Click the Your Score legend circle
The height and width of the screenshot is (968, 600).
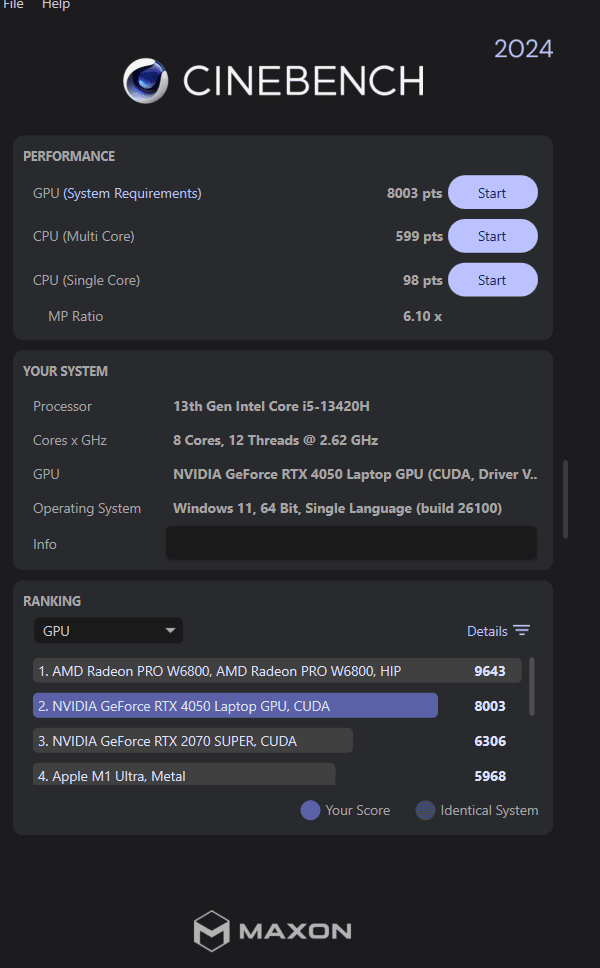[x=310, y=810]
